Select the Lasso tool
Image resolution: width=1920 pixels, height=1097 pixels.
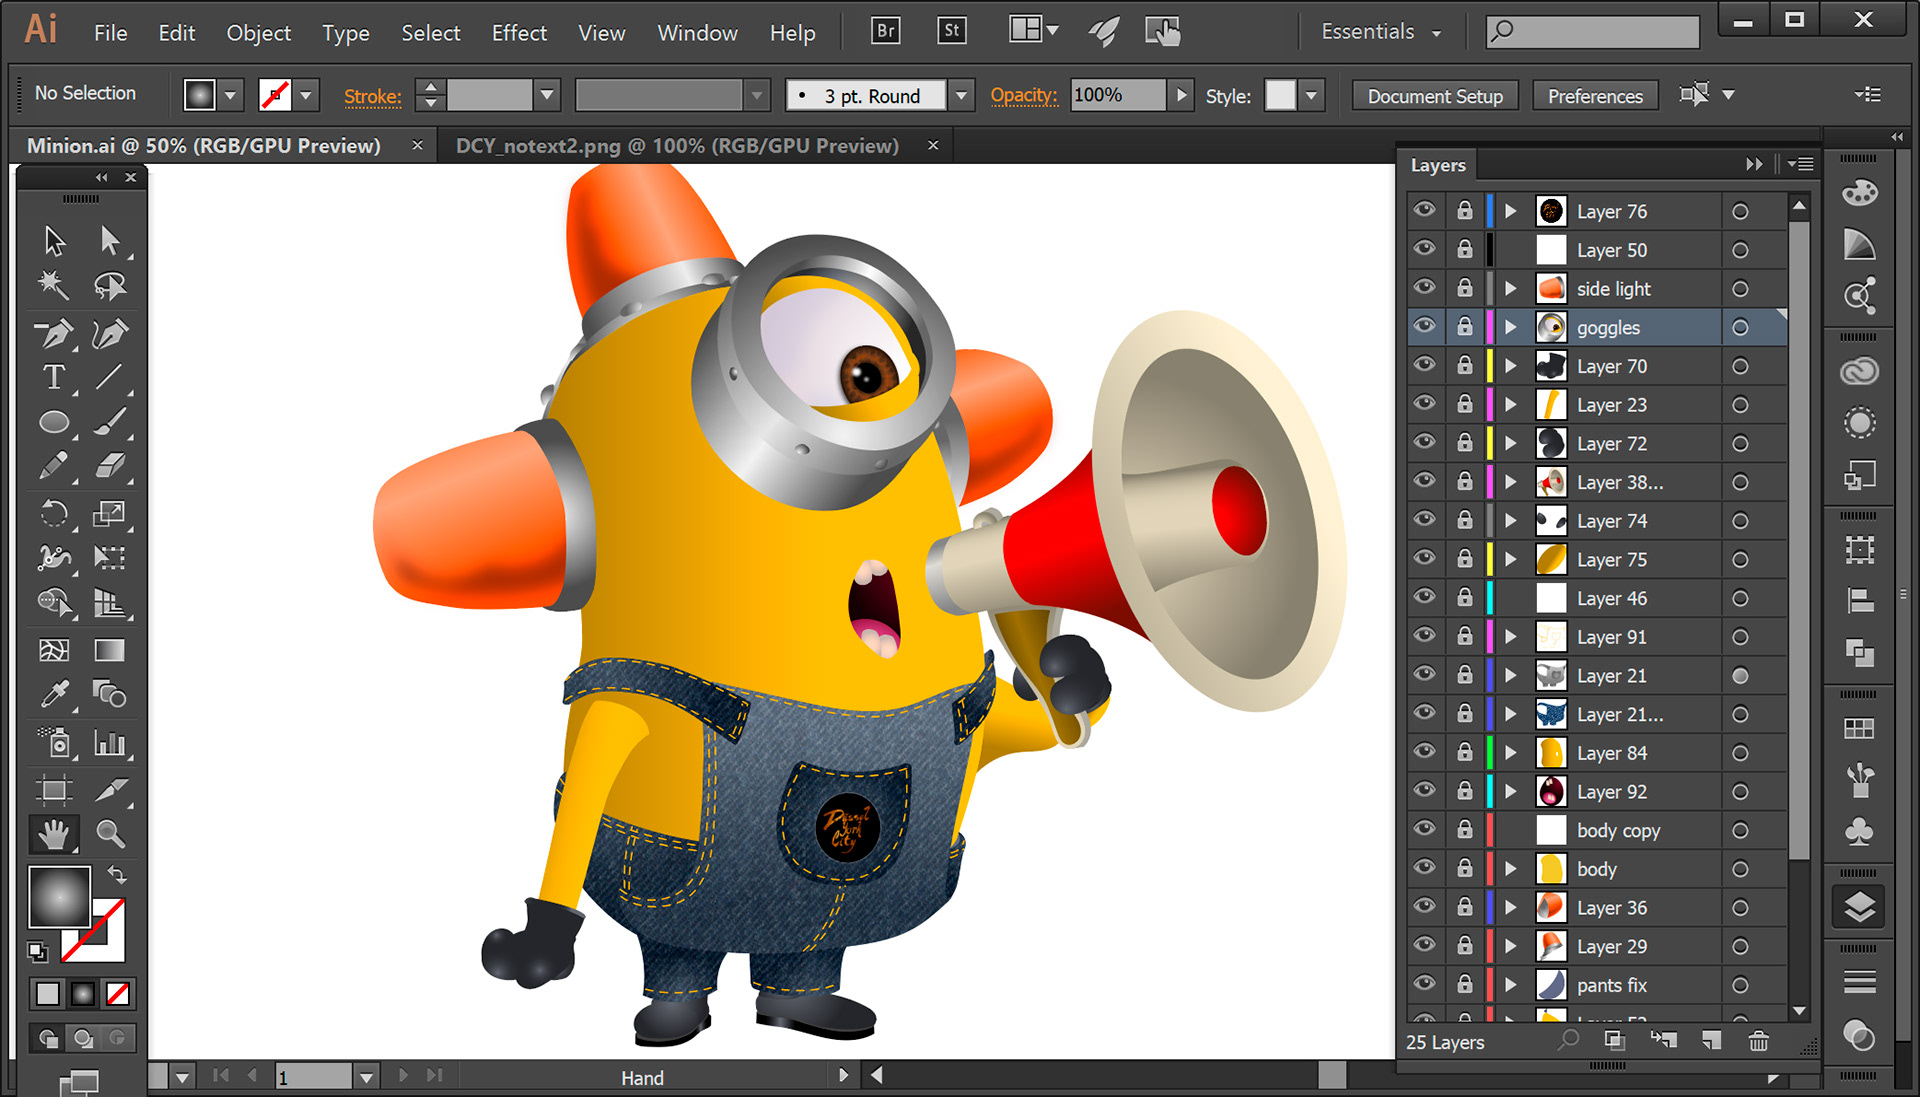pos(110,287)
